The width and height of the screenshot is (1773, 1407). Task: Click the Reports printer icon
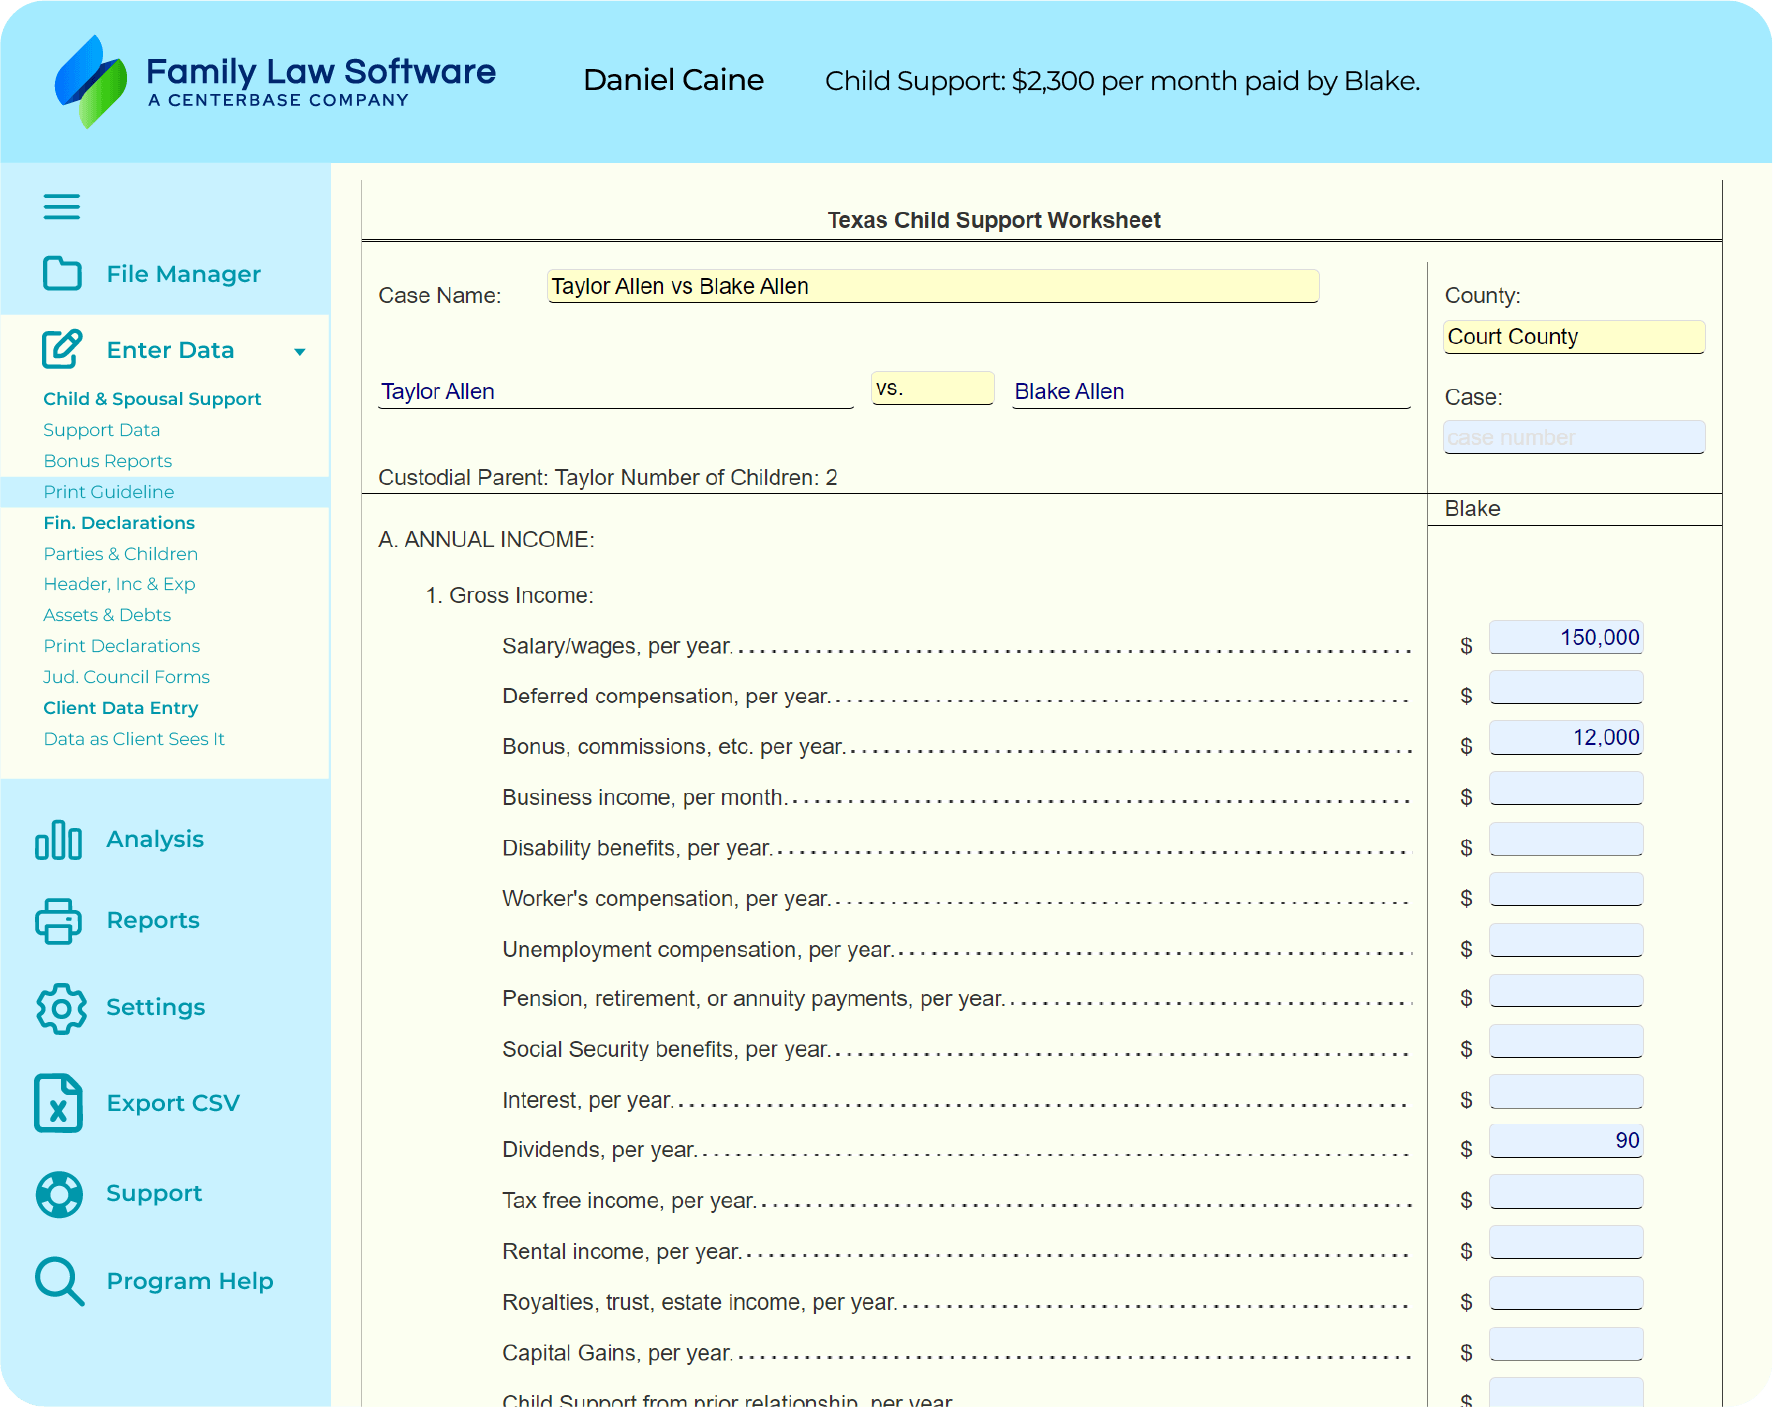[59, 921]
